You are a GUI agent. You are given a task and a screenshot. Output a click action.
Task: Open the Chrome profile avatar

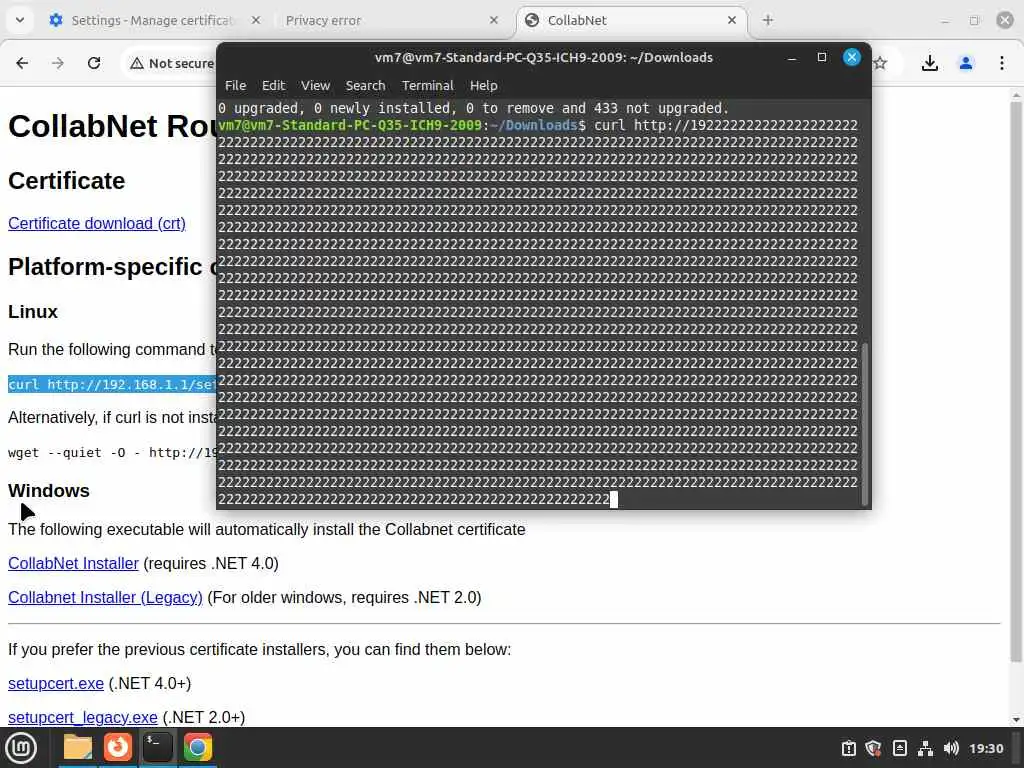click(x=966, y=63)
